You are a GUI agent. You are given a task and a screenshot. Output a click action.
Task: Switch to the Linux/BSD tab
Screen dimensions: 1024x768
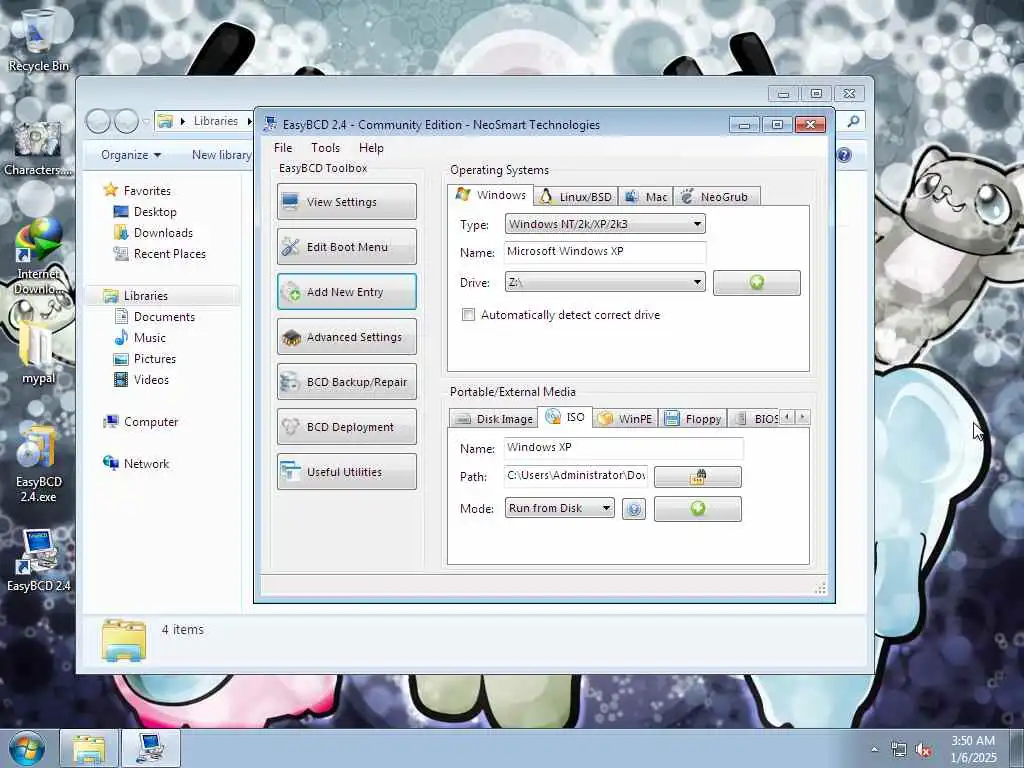(576, 197)
